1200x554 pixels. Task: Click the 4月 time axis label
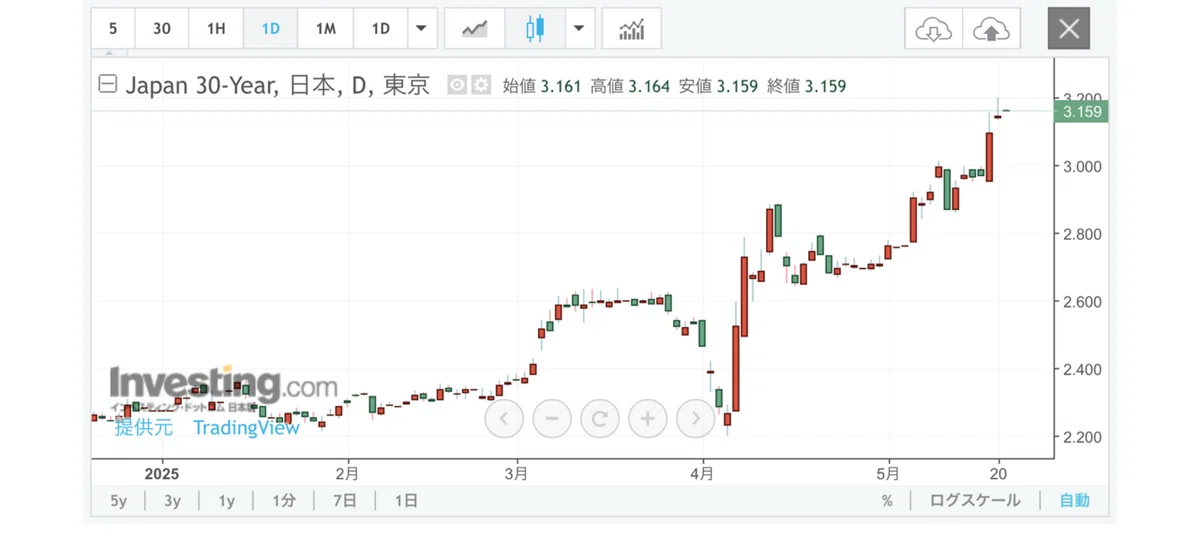point(703,472)
